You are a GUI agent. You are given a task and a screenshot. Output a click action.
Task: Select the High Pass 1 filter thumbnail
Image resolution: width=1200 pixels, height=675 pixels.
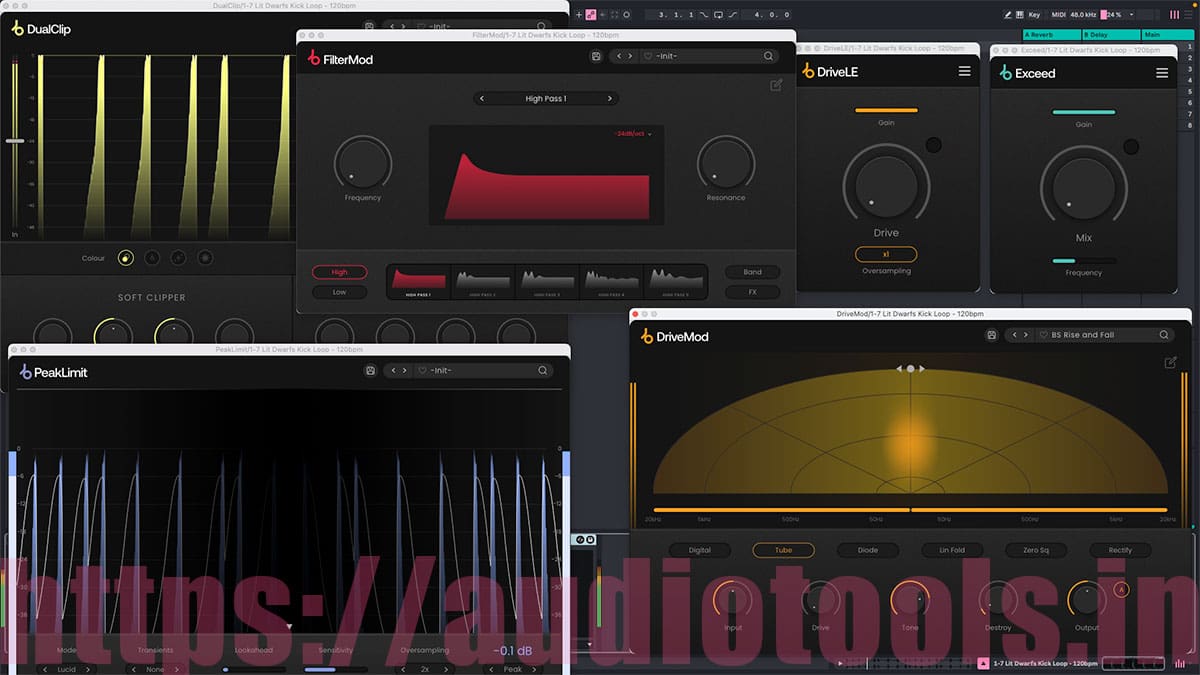pos(418,282)
